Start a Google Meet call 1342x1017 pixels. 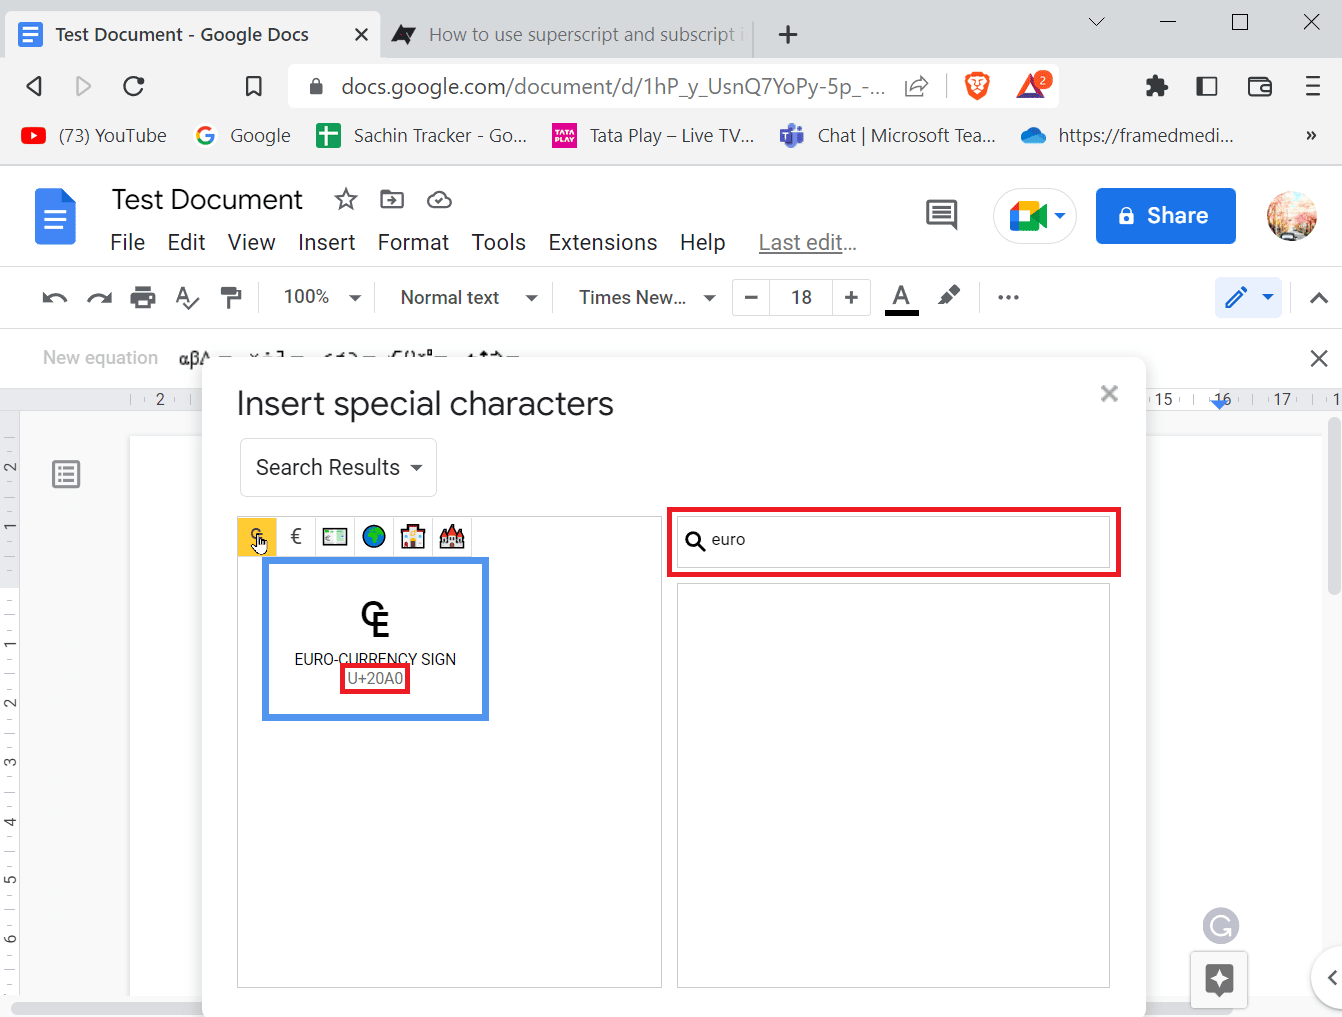[x=1035, y=216]
